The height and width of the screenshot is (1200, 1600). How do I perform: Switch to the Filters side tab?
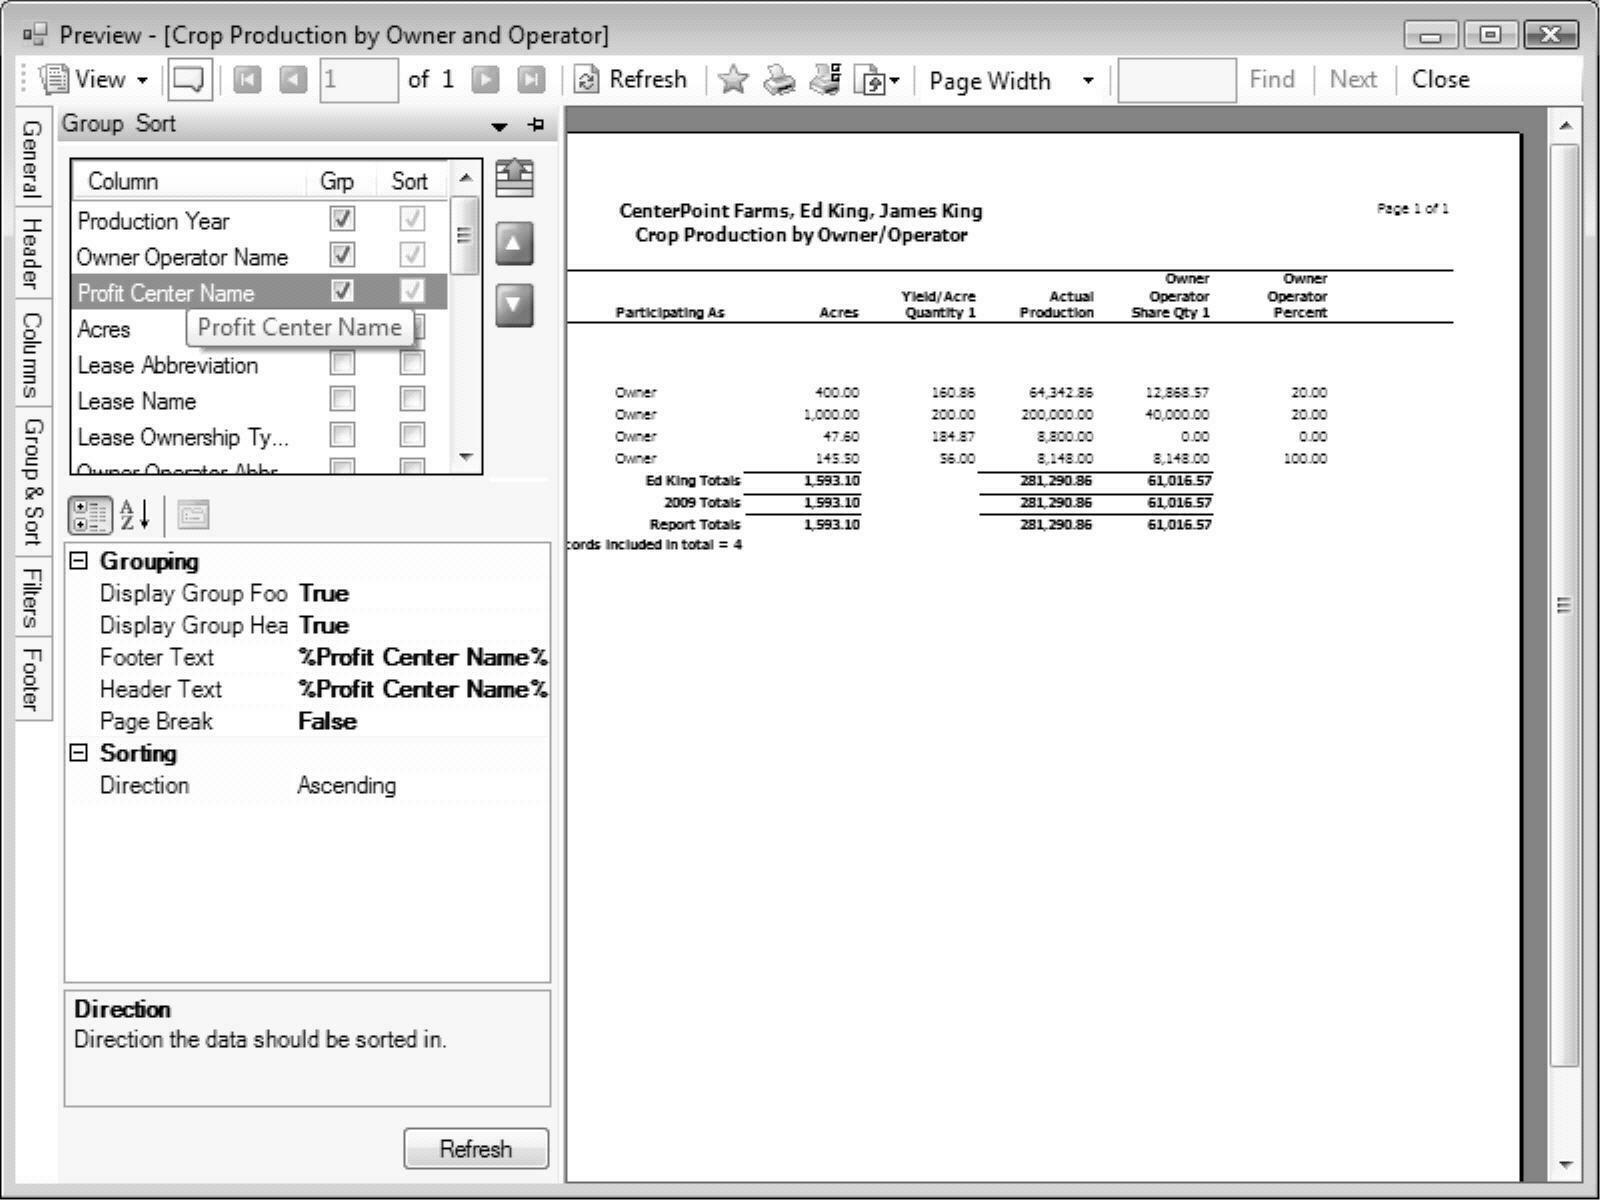(33, 597)
